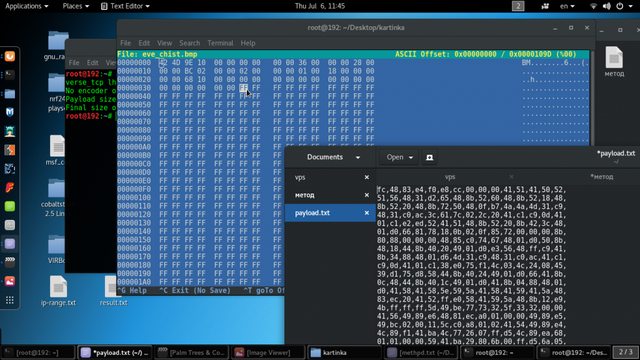
Task: Click the new document icon next to Open
Action: pyautogui.click(x=429, y=157)
